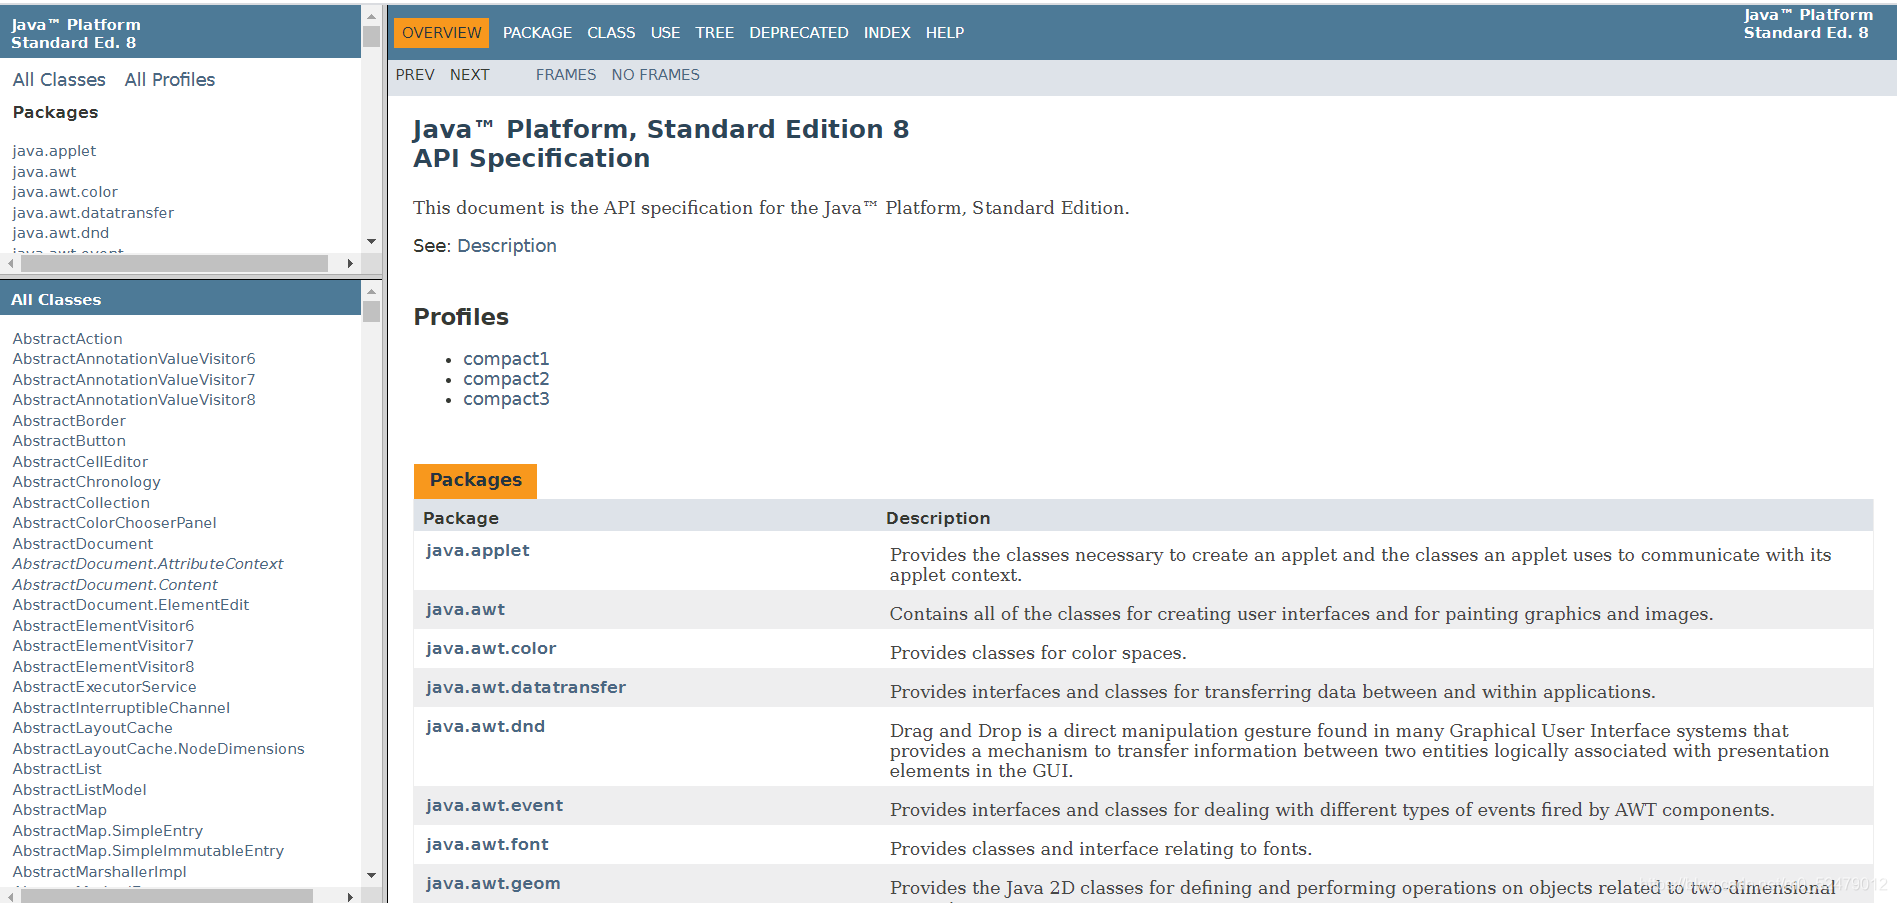Open the AbstractElementVisitor6 class
This screenshot has height=903, width=1897.
103,626
